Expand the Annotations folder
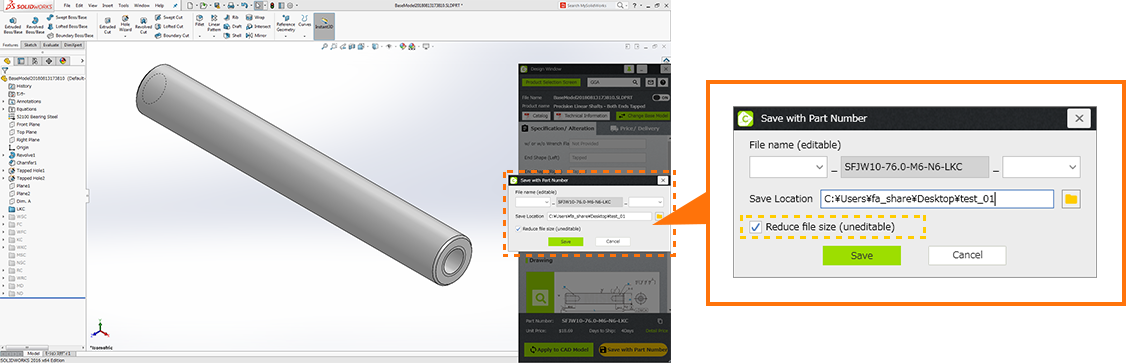This screenshot has height=363, width=1126. [4, 101]
